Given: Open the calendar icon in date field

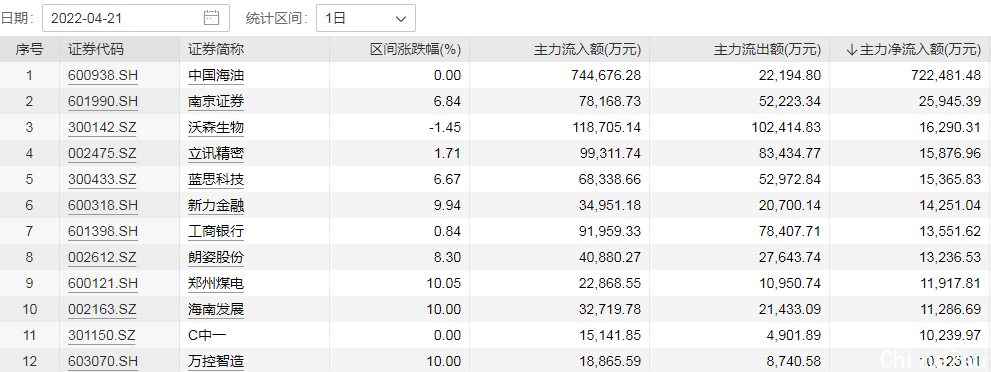Looking at the screenshot, I should coord(211,18).
